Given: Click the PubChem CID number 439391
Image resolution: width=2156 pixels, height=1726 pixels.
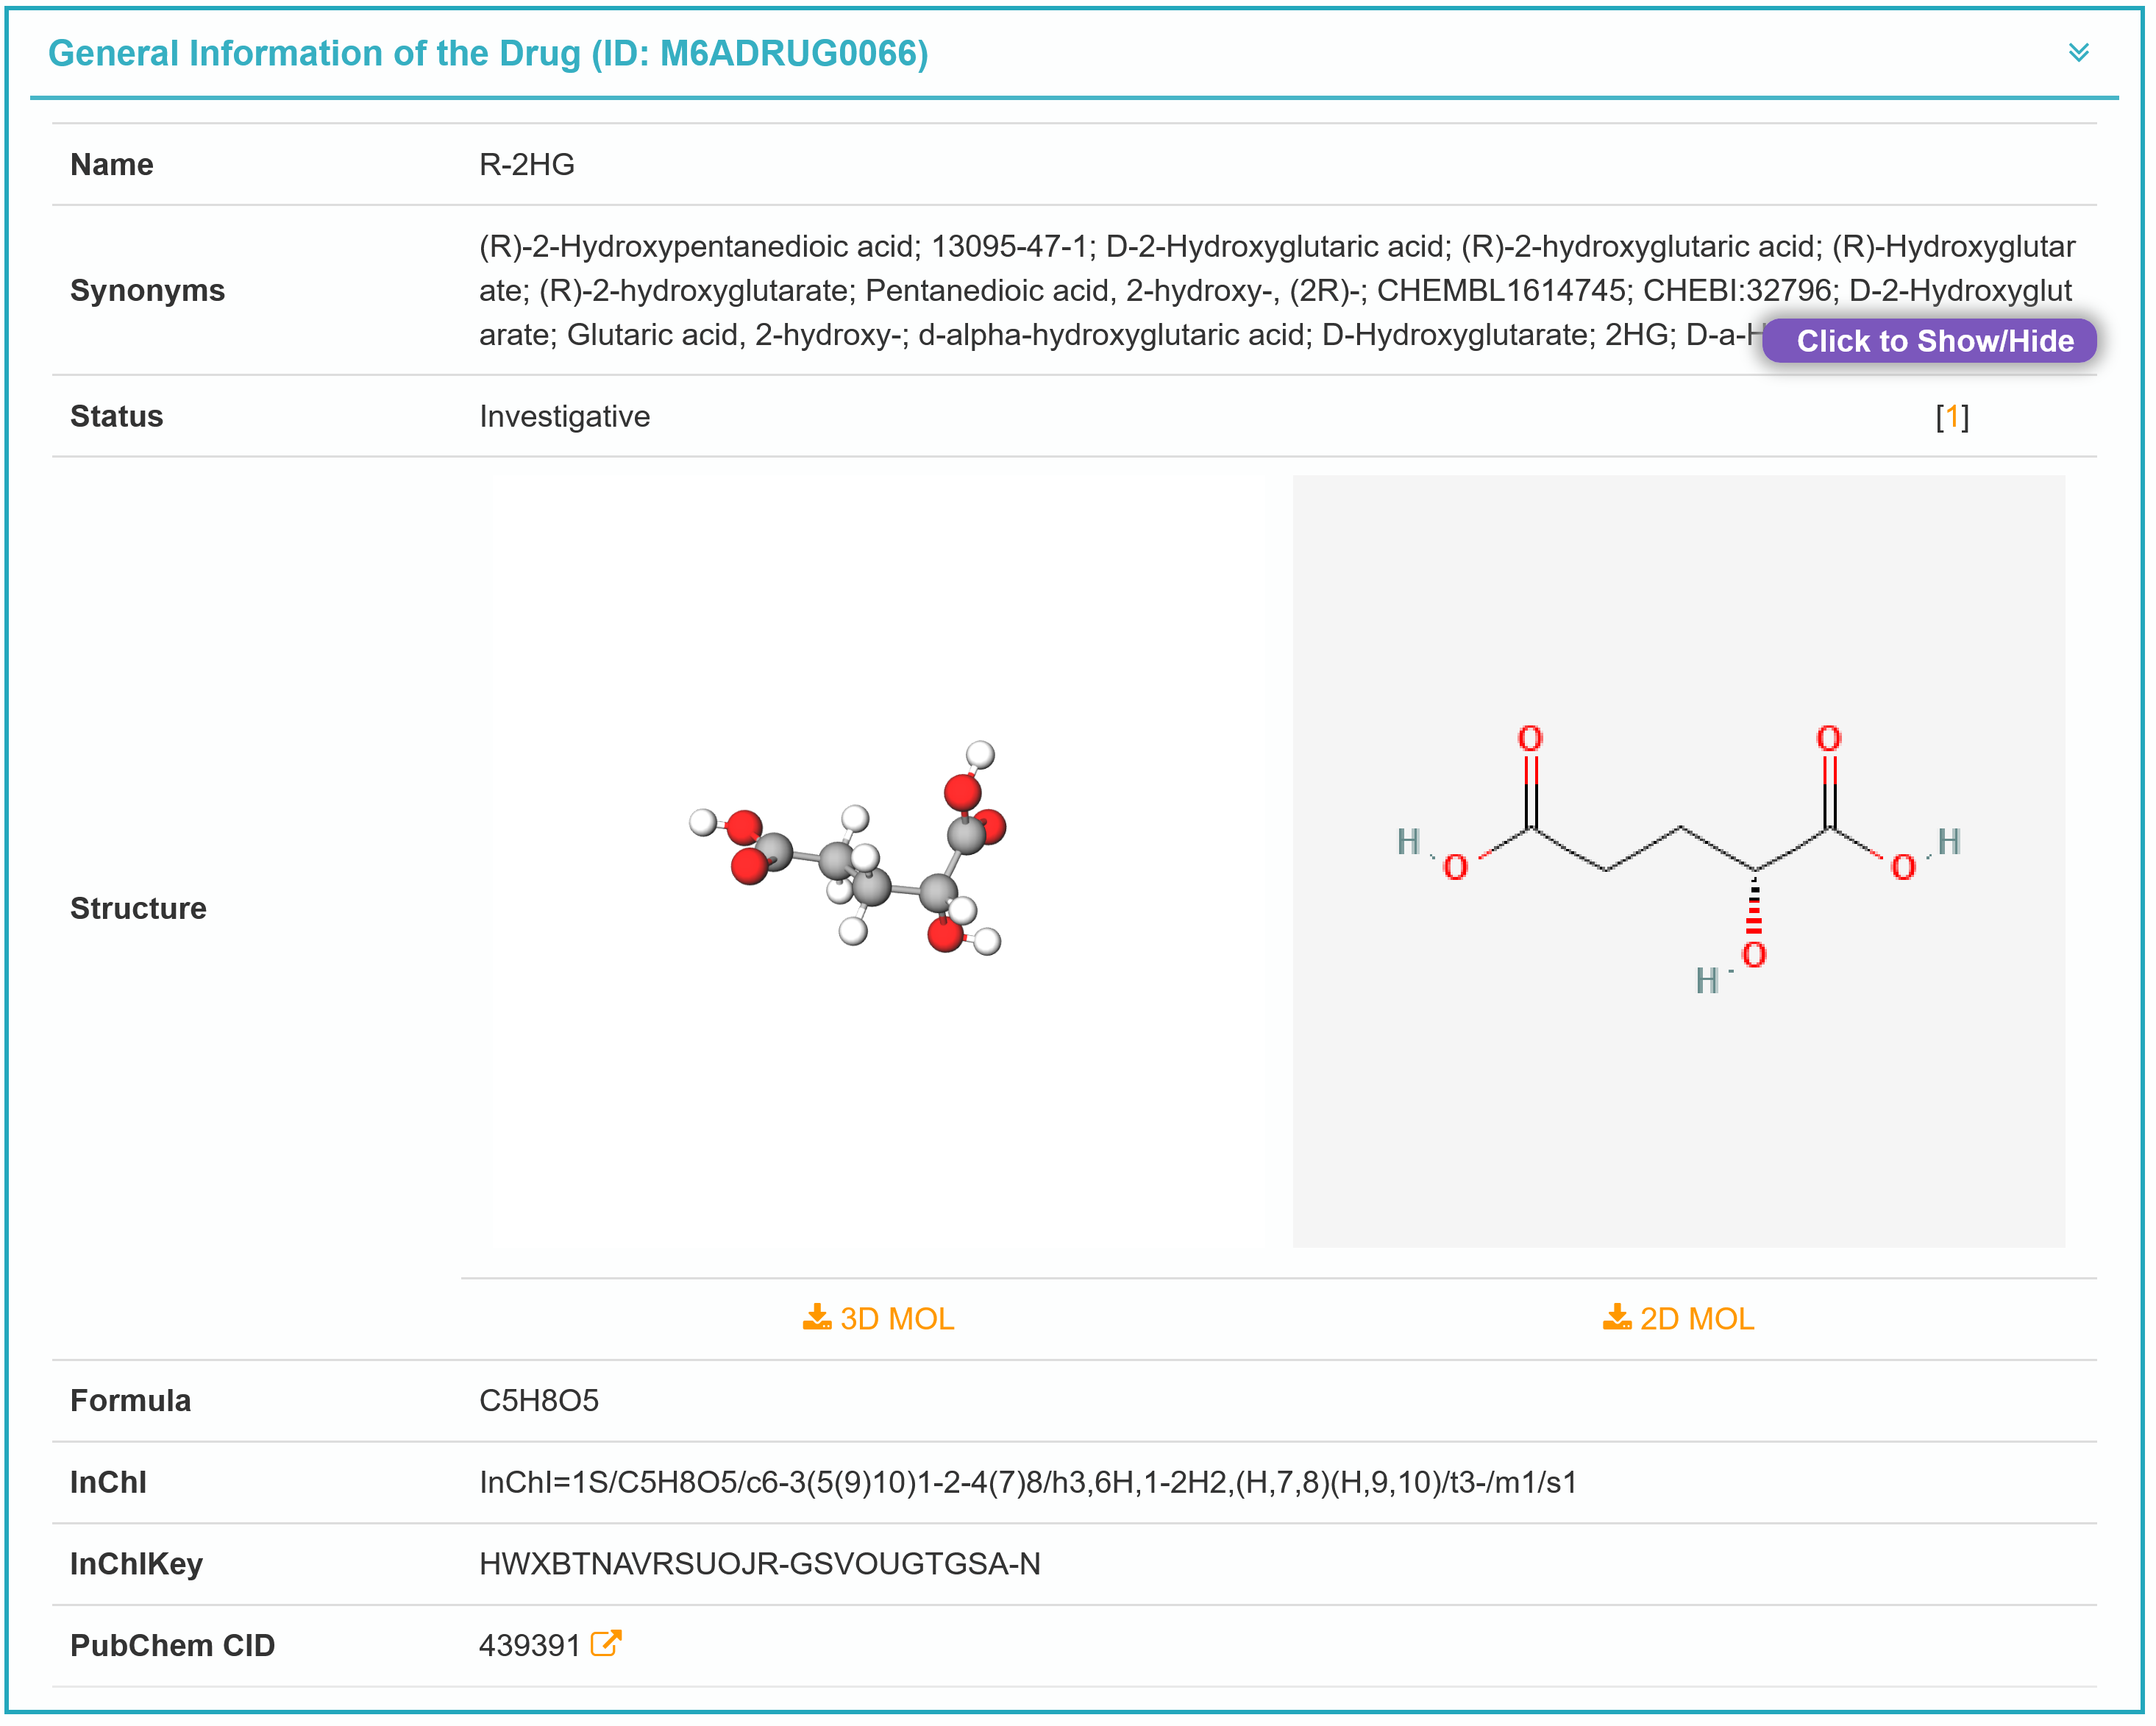Looking at the screenshot, I should tap(529, 1645).
